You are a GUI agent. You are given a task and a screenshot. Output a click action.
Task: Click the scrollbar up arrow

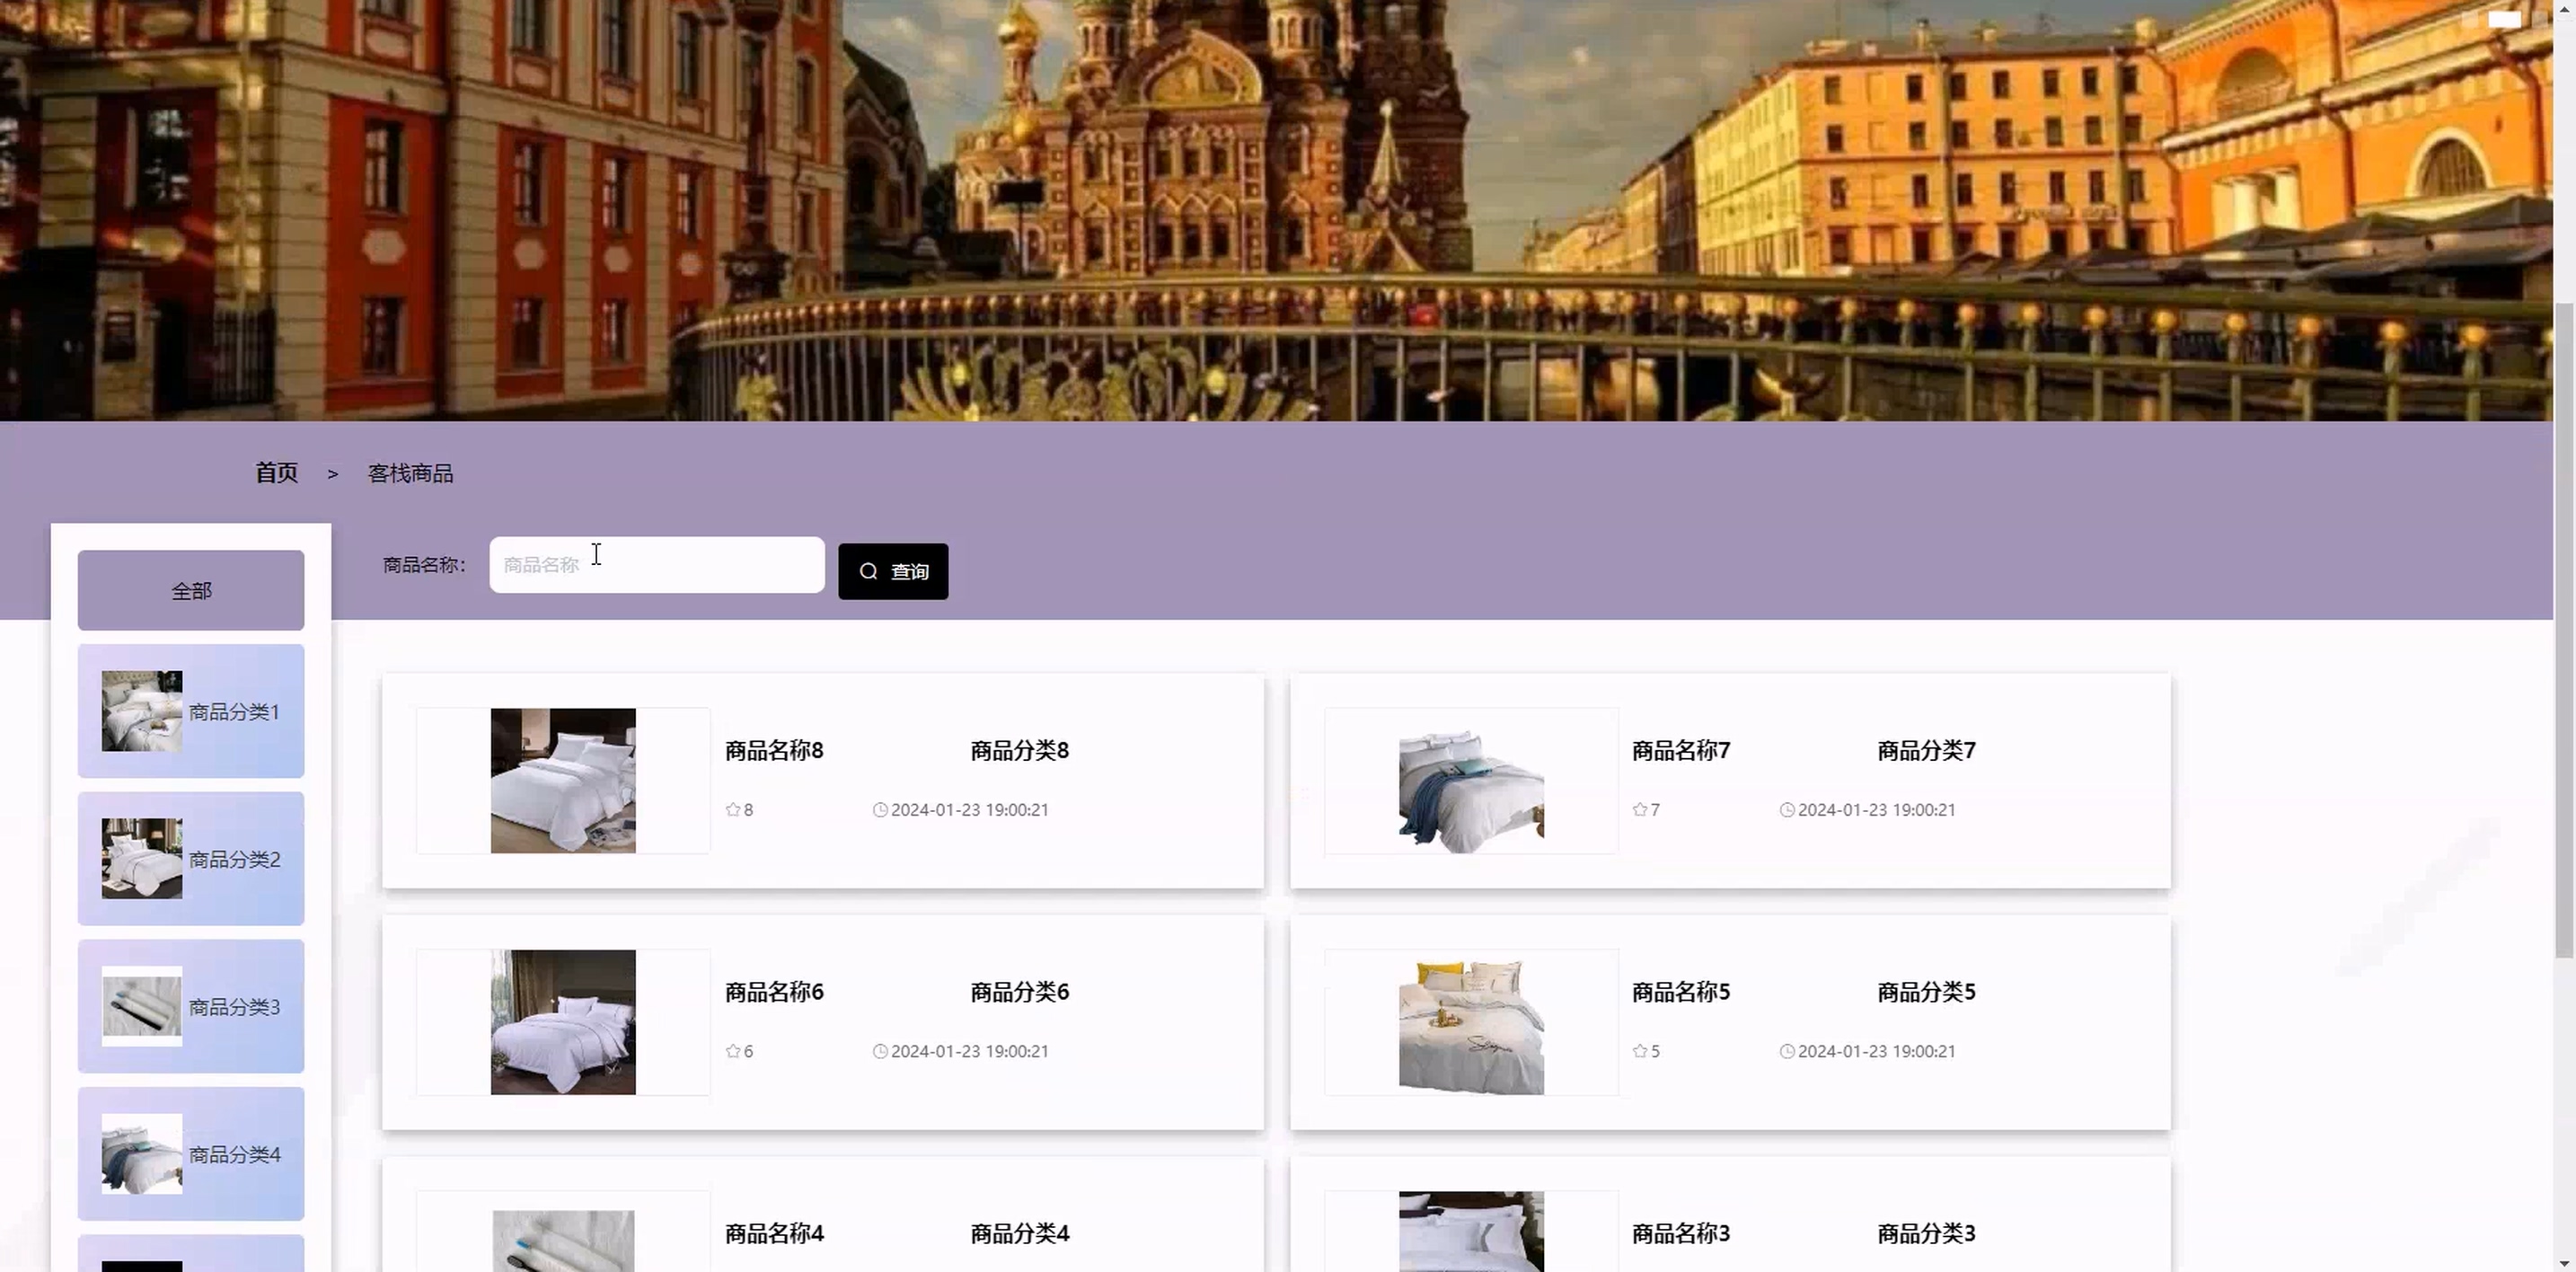click(2565, 8)
